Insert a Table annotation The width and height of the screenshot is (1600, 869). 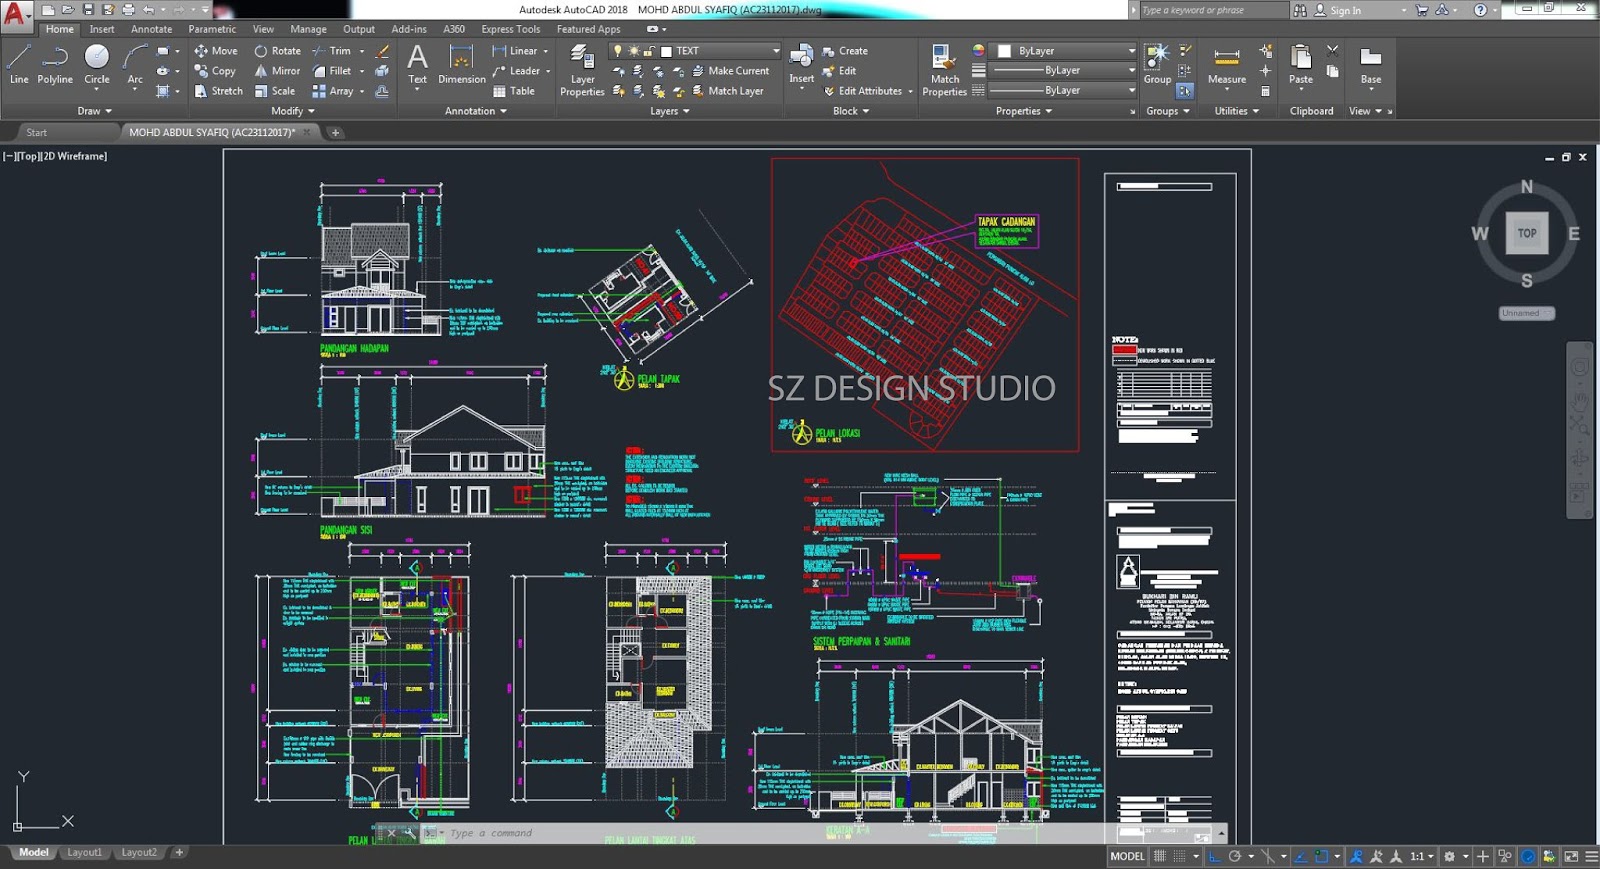(514, 91)
